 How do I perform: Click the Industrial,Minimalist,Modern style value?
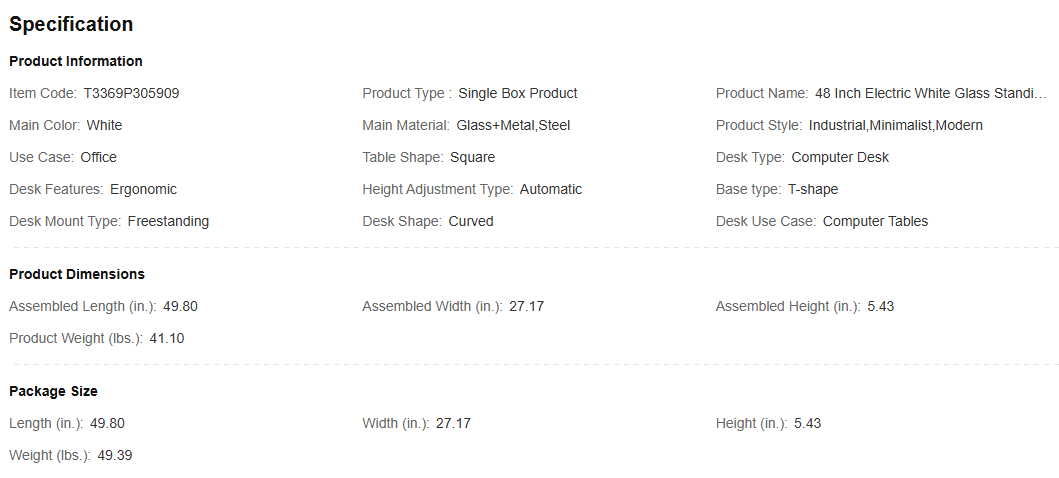pyautogui.click(x=896, y=125)
